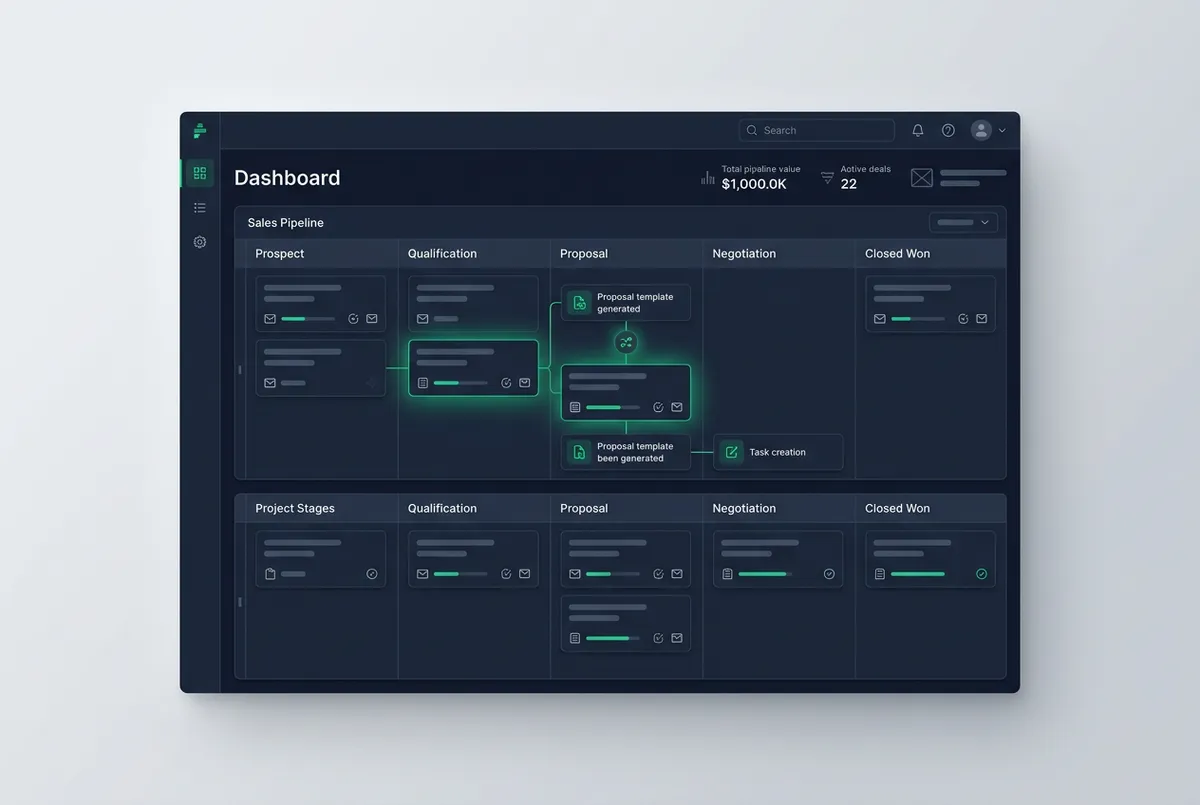Click the Proposal template generated document icon

point(579,303)
